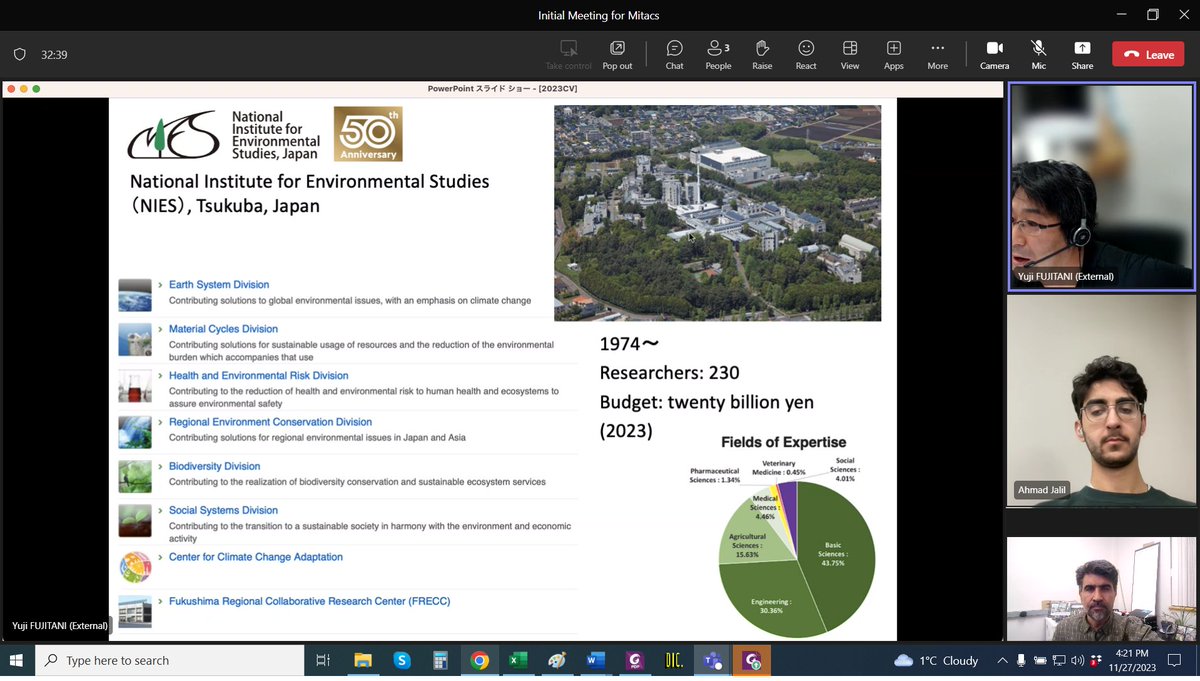Pop out the shared presentation window
1200x681 pixels.
[617, 54]
